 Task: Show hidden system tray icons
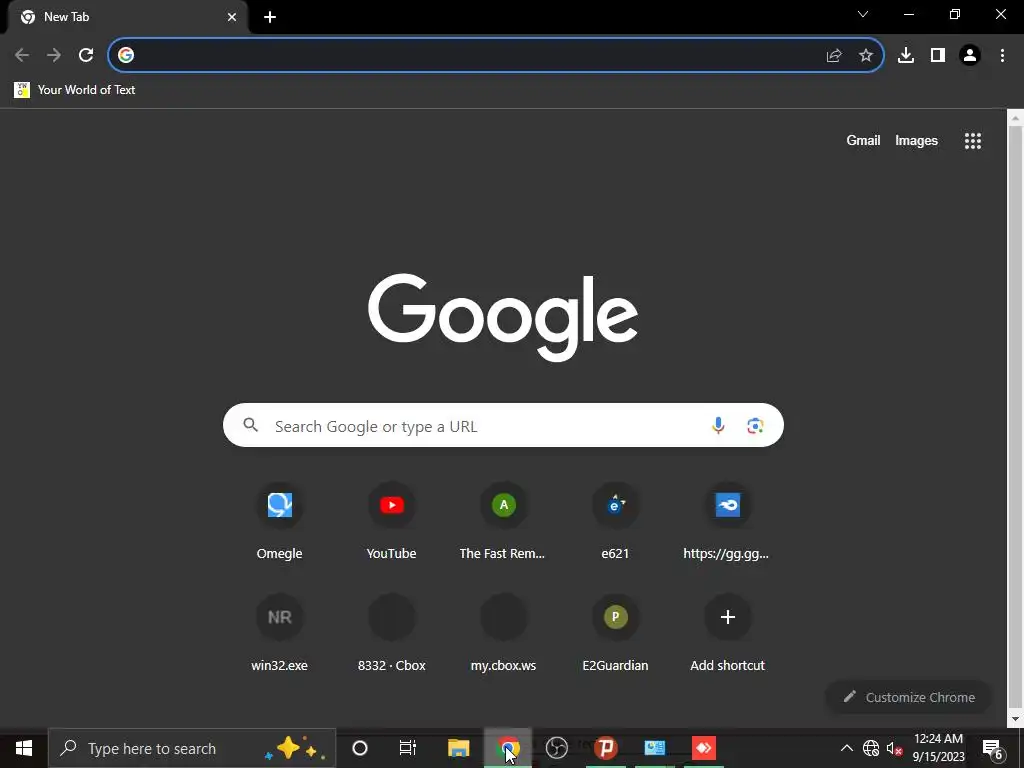tap(846, 748)
